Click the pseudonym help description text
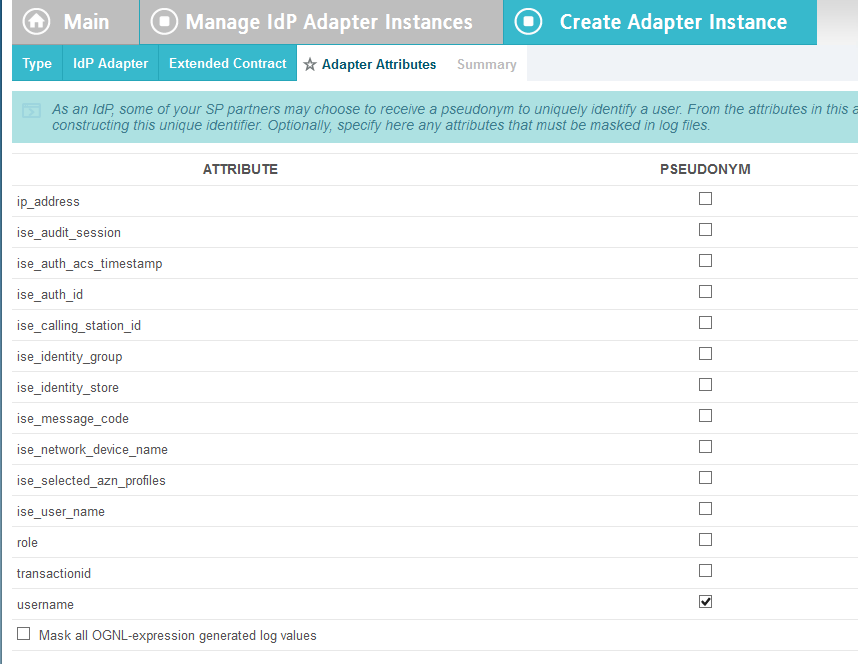Viewport: 858px width, 664px height. pos(455,117)
